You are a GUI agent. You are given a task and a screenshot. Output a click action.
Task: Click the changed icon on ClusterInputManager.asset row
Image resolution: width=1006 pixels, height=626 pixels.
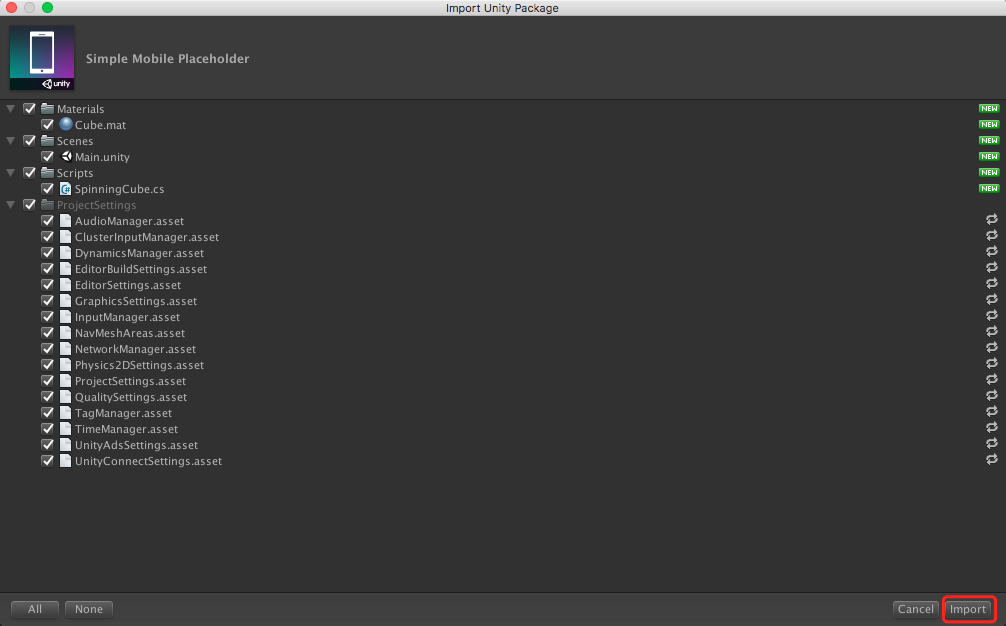tap(992, 235)
